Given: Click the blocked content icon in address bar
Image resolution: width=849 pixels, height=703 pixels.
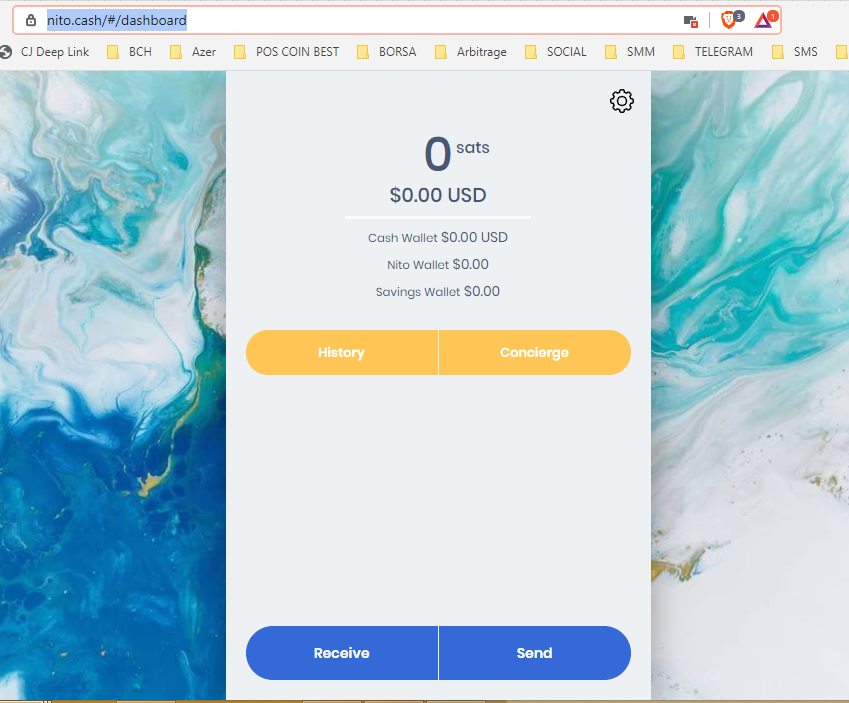Looking at the screenshot, I should pos(690,21).
